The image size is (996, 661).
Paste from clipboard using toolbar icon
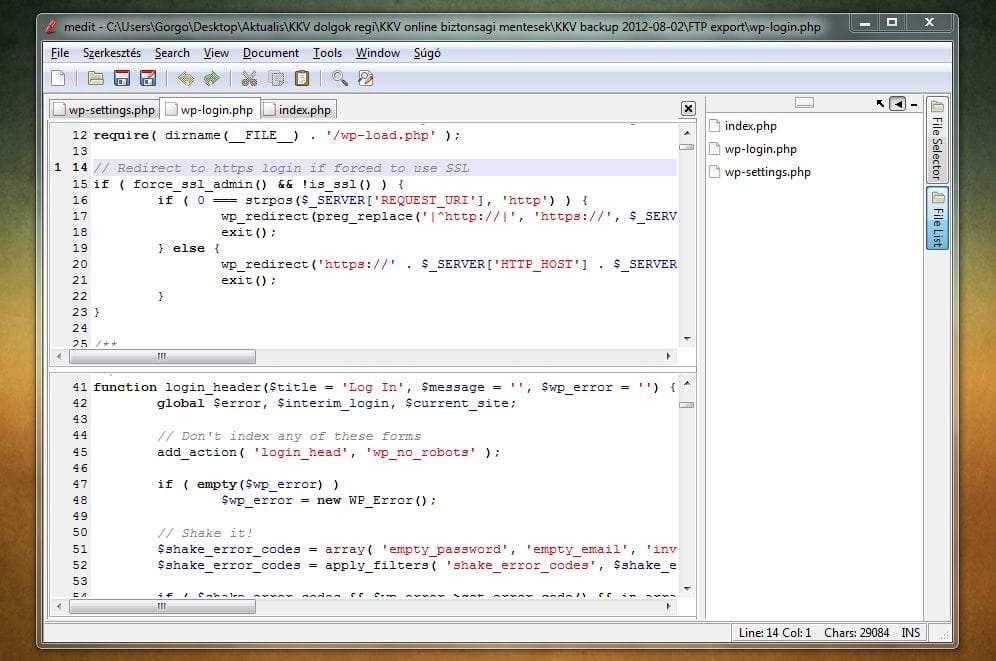(302, 78)
